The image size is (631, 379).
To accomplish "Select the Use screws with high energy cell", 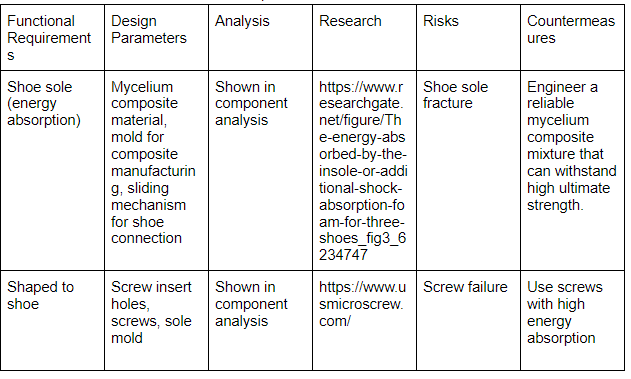I will (573, 321).
